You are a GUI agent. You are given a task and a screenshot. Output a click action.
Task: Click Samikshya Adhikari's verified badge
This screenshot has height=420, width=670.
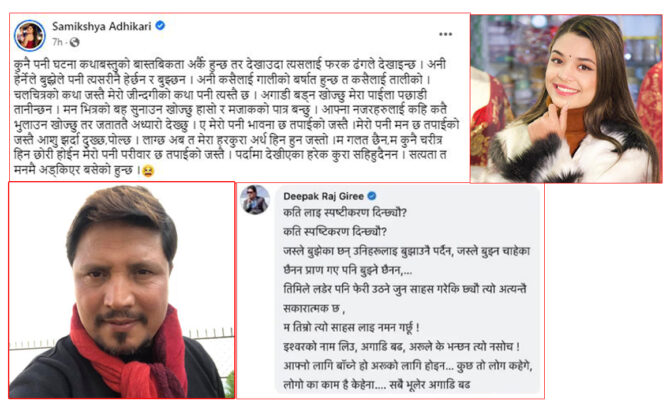coord(160,26)
